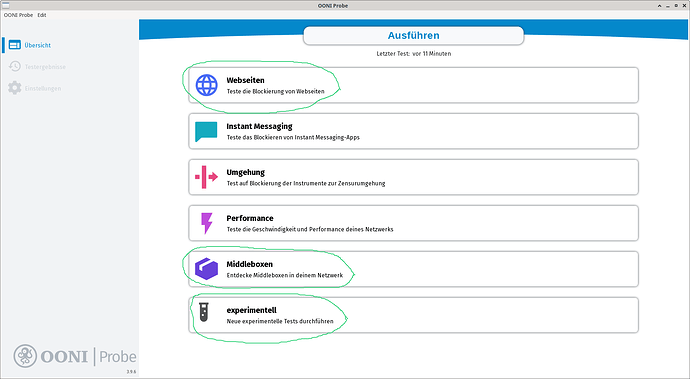
Task: Click the experimentell test tube icon
Action: [203, 312]
